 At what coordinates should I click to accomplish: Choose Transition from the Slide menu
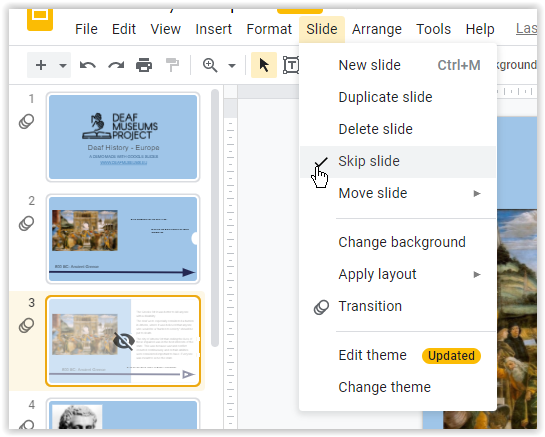(x=398, y=306)
